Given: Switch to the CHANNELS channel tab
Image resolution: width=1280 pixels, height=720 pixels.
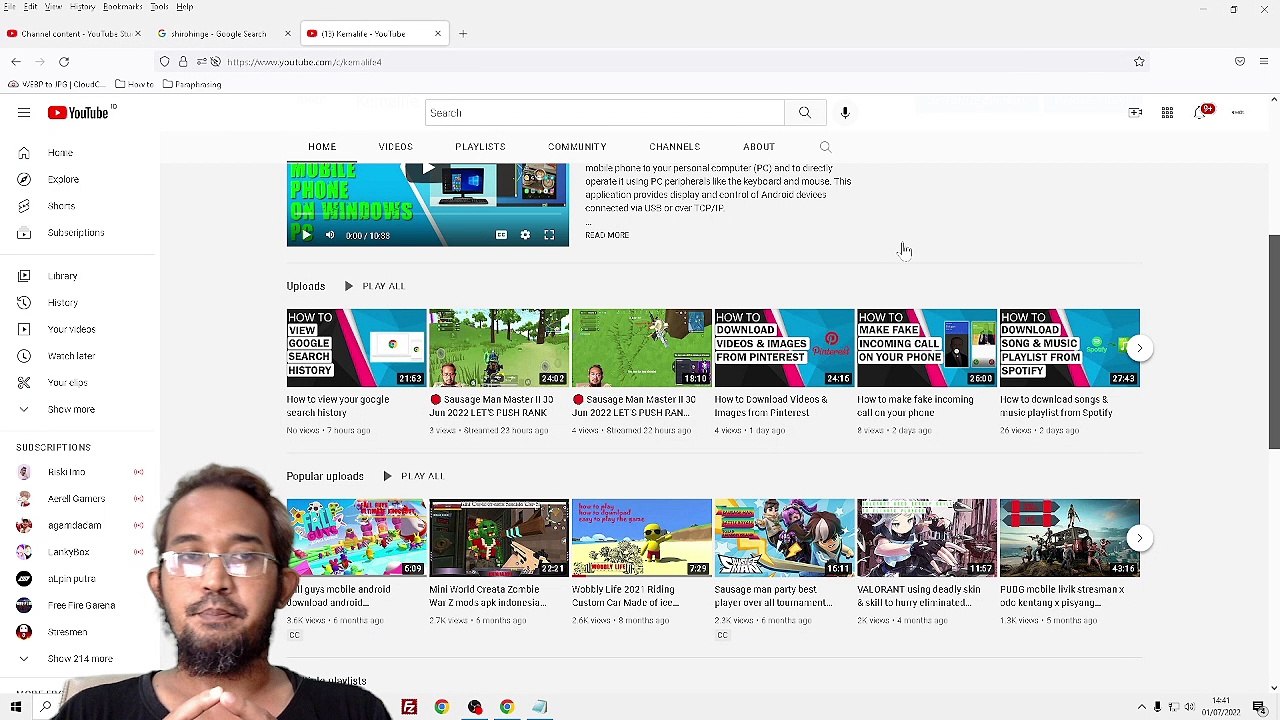Looking at the screenshot, I should (674, 147).
